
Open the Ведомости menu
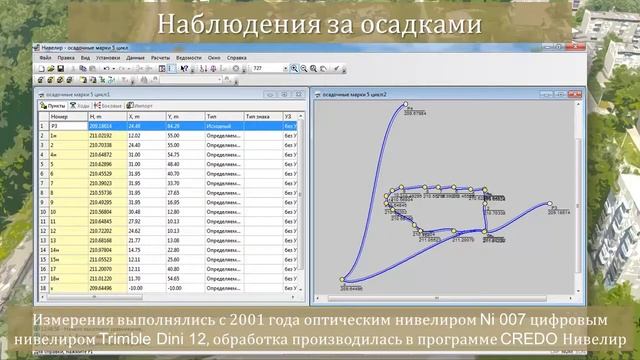[x=189, y=58]
